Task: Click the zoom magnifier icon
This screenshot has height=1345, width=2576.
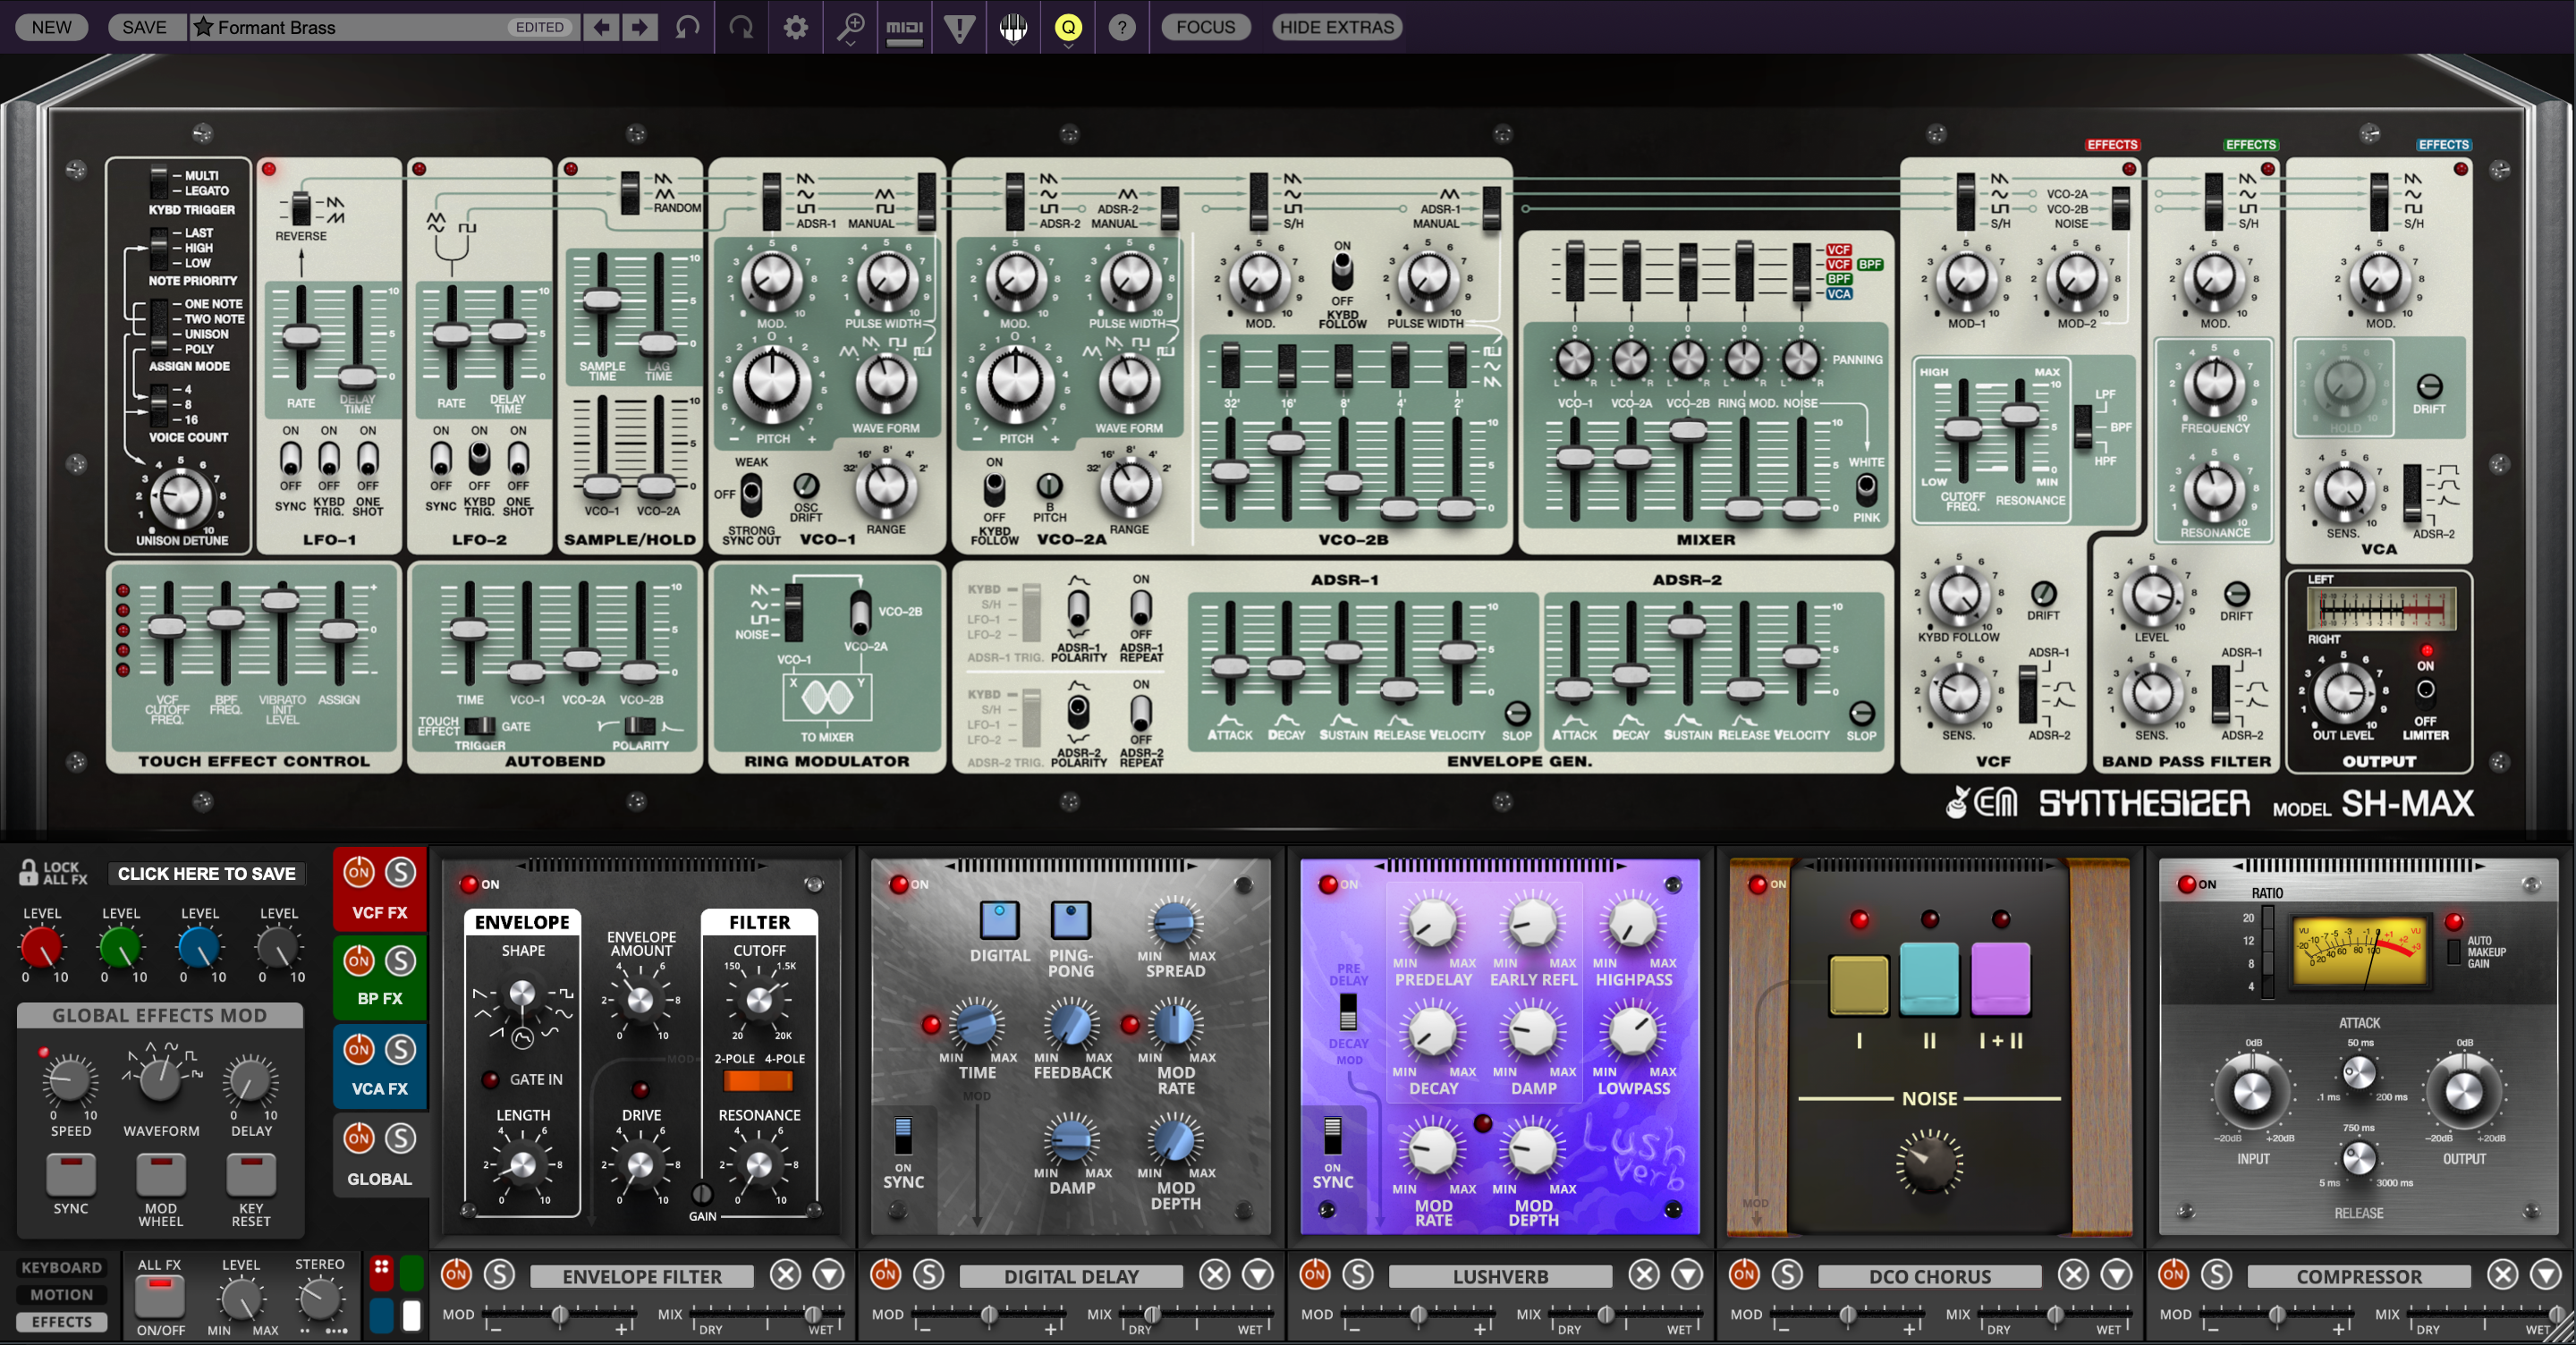Action: tap(850, 27)
